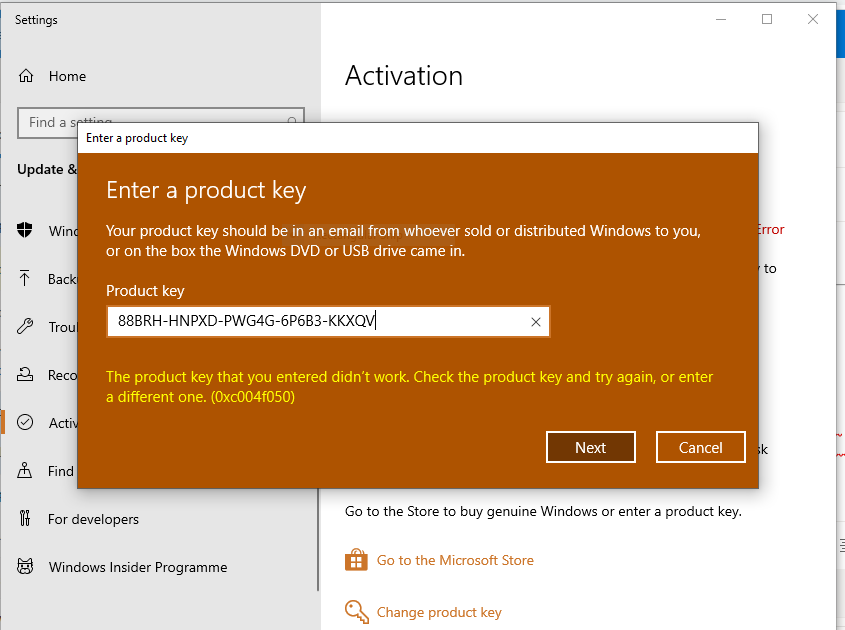
Task: Open the Home settings label
Action: [67, 77]
